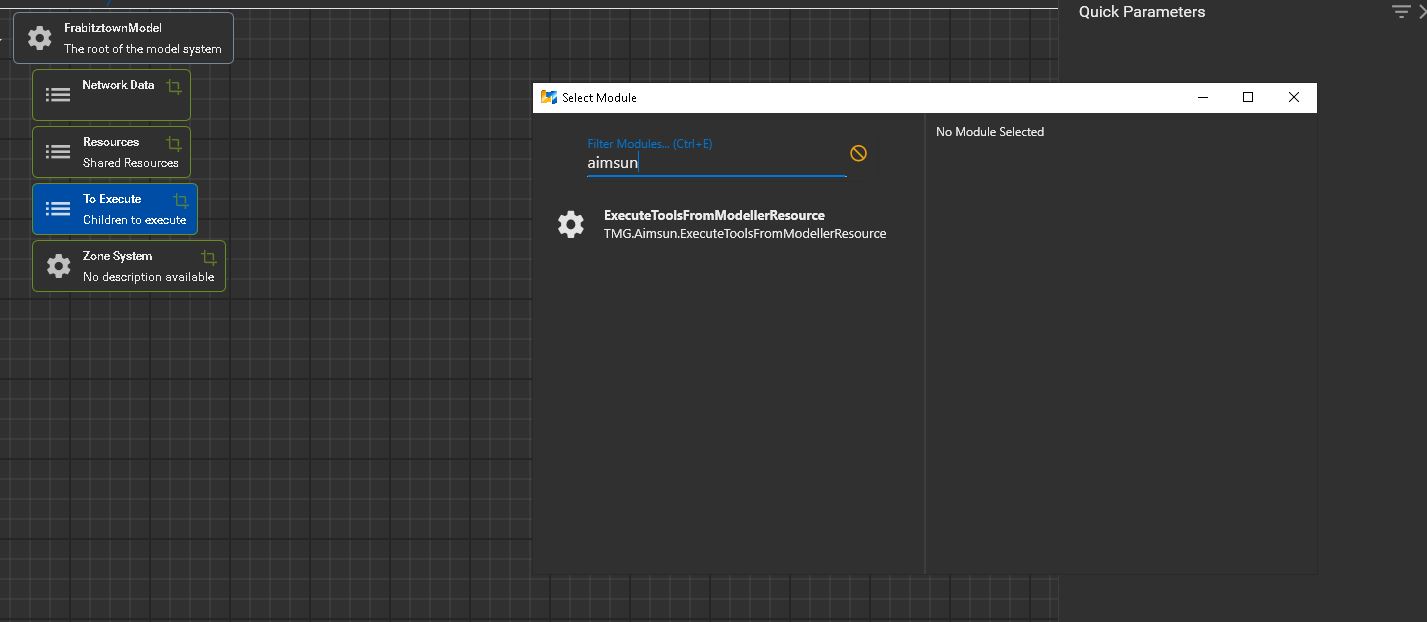The image size is (1427, 622).
Task: Click the Network Data list icon
Action: pos(58,95)
